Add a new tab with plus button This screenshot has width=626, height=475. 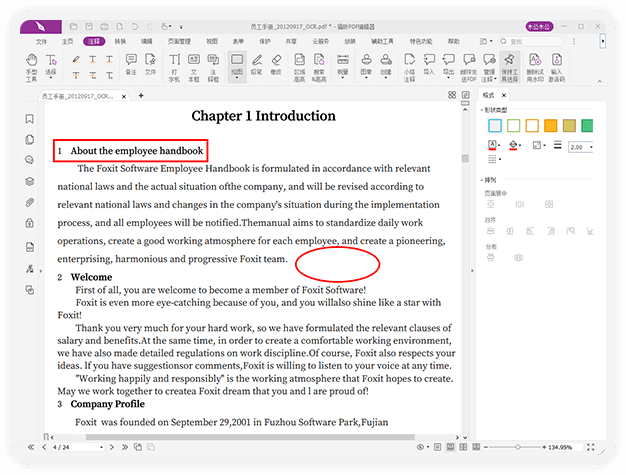tap(141, 96)
